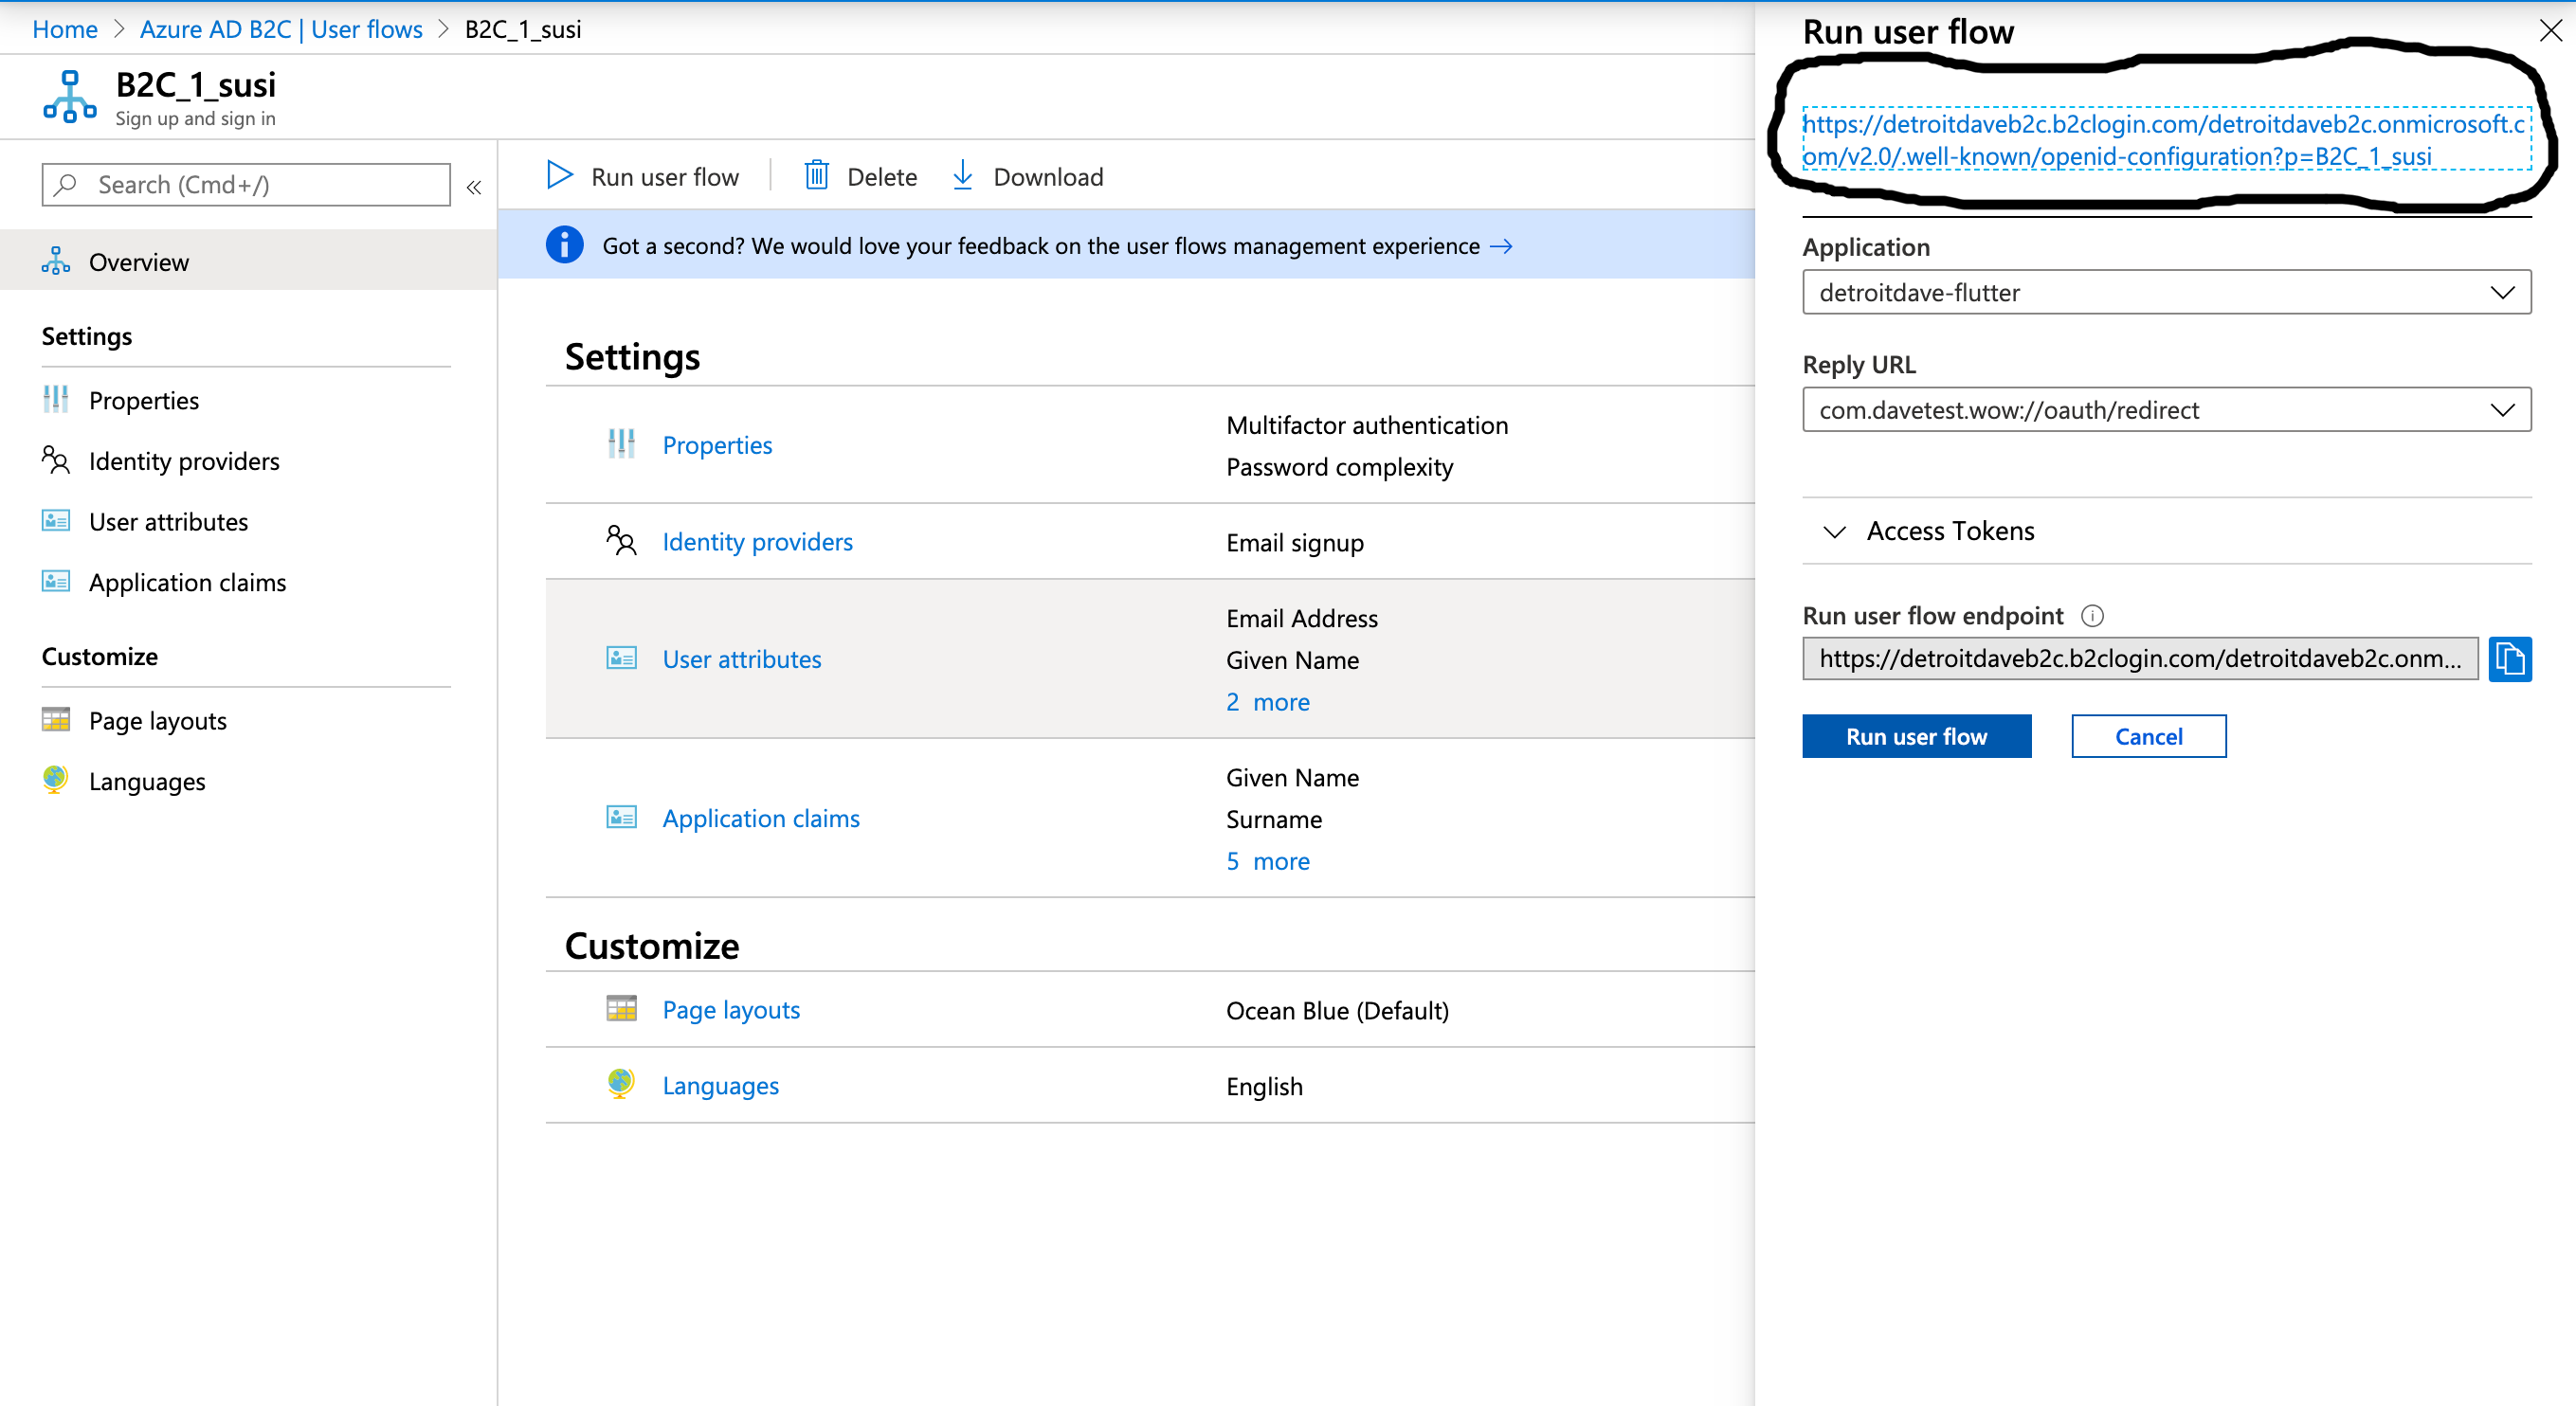Click User attributes icon in main Settings list
The image size is (2576, 1406).
point(621,658)
